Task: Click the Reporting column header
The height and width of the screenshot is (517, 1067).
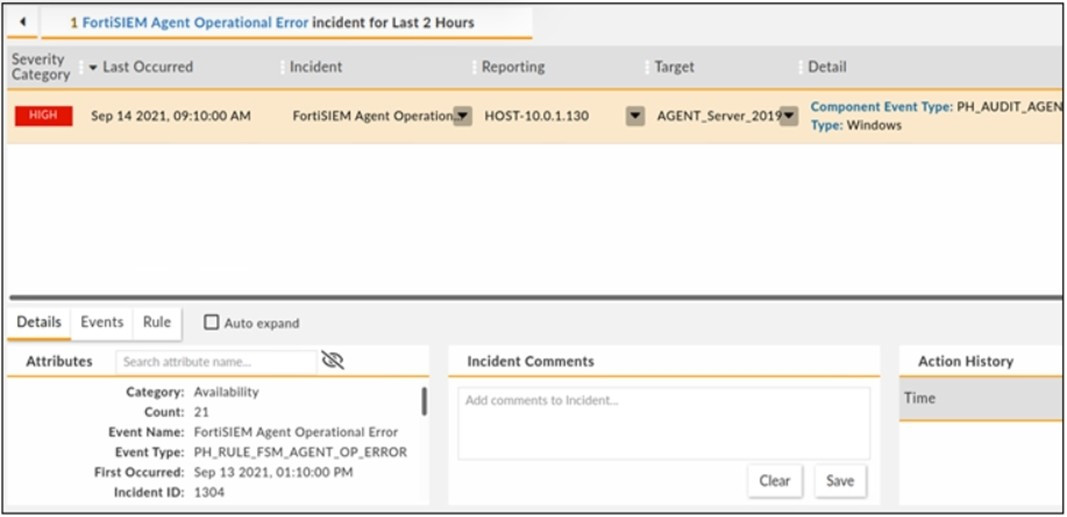Action: (513, 67)
